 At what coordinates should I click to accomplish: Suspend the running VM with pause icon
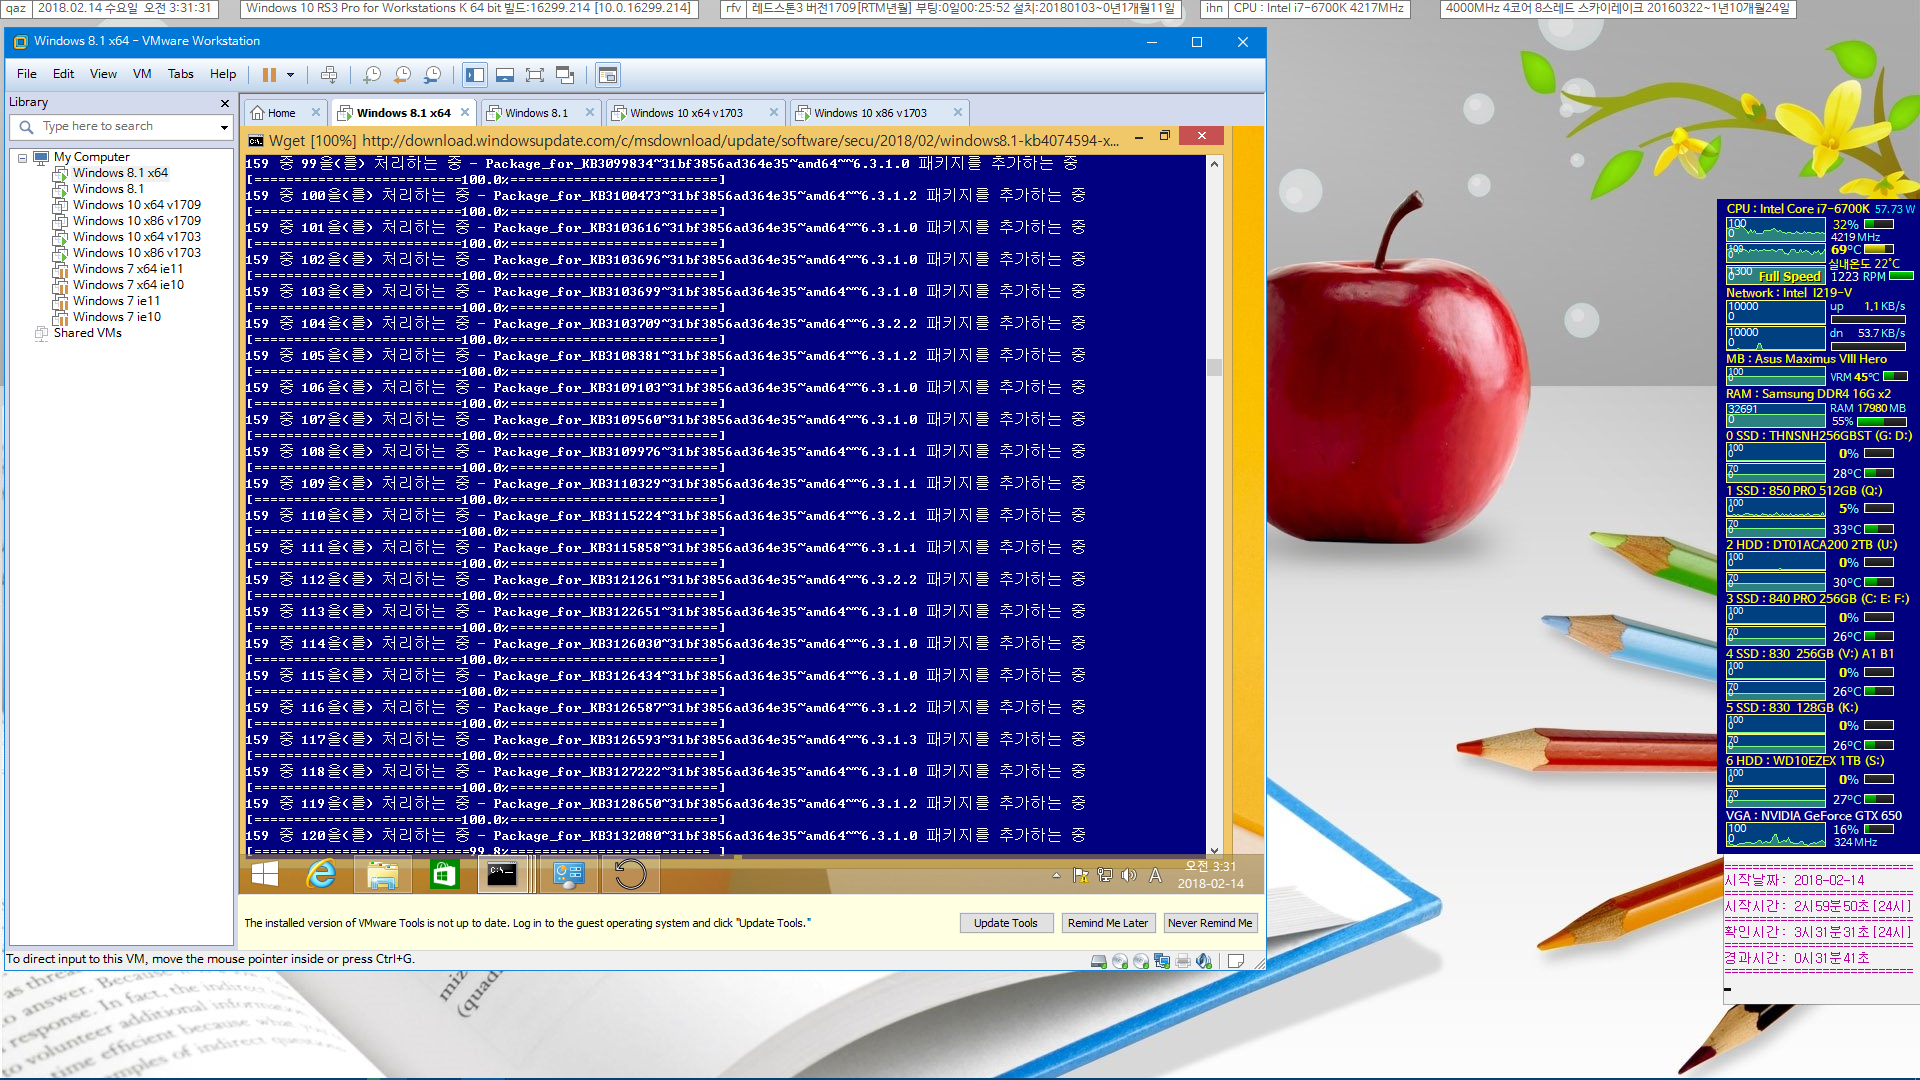pyautogui.click(x=269, y=75)
